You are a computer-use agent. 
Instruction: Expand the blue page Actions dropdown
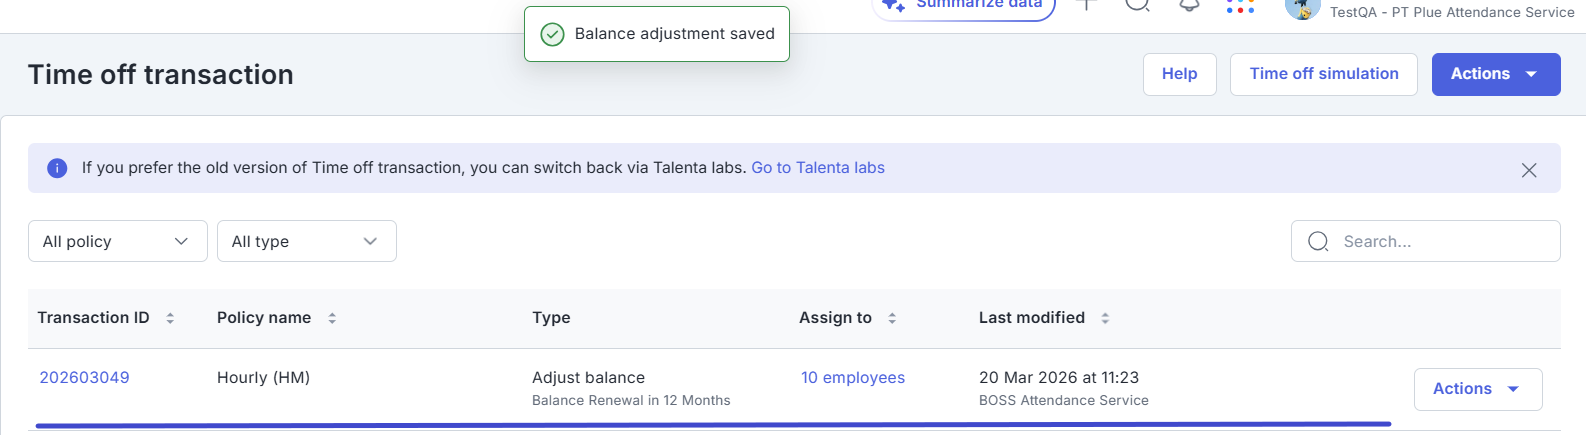coord(1495,74)
